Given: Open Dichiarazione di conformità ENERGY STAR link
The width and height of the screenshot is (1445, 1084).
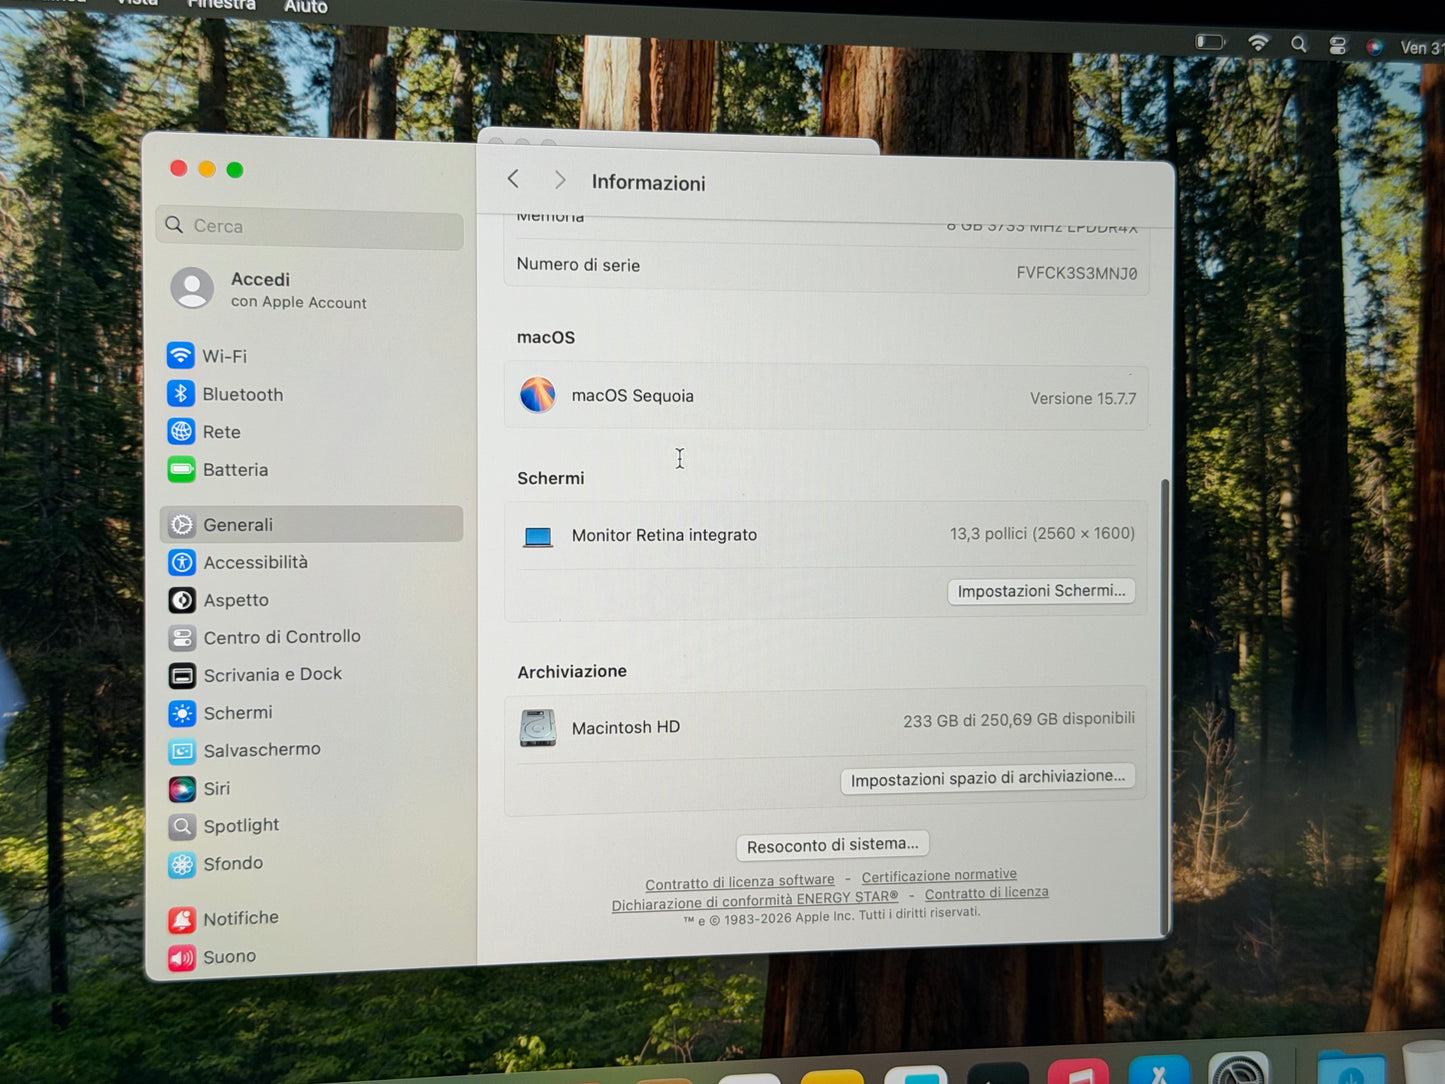Looking at the screenshot, I should pos(755,901).
